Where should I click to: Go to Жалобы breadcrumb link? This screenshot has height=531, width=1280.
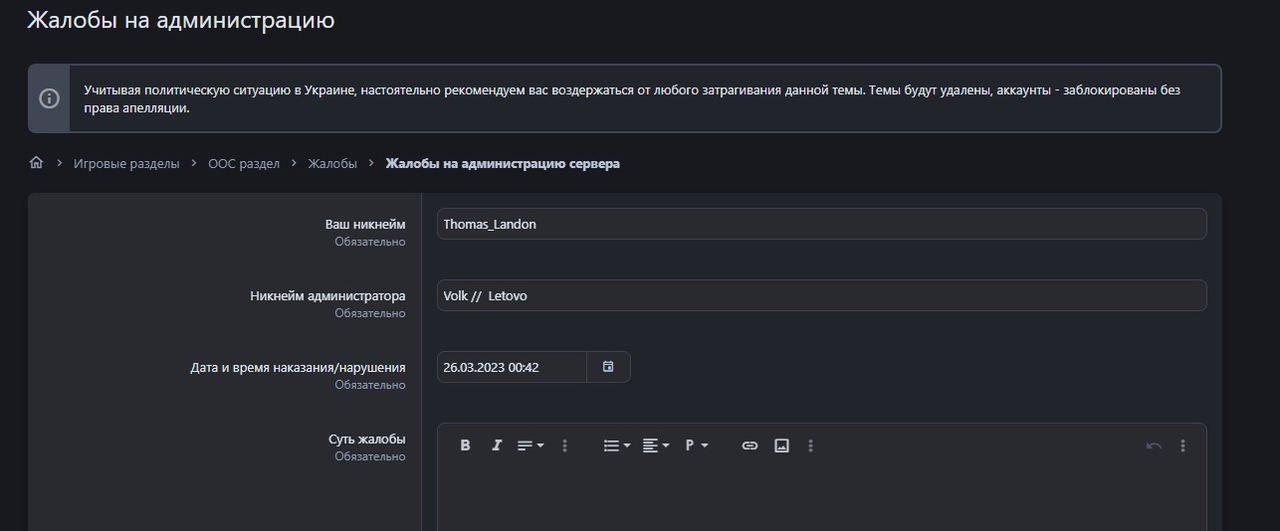pyautogui.click(x=332, y=163)
